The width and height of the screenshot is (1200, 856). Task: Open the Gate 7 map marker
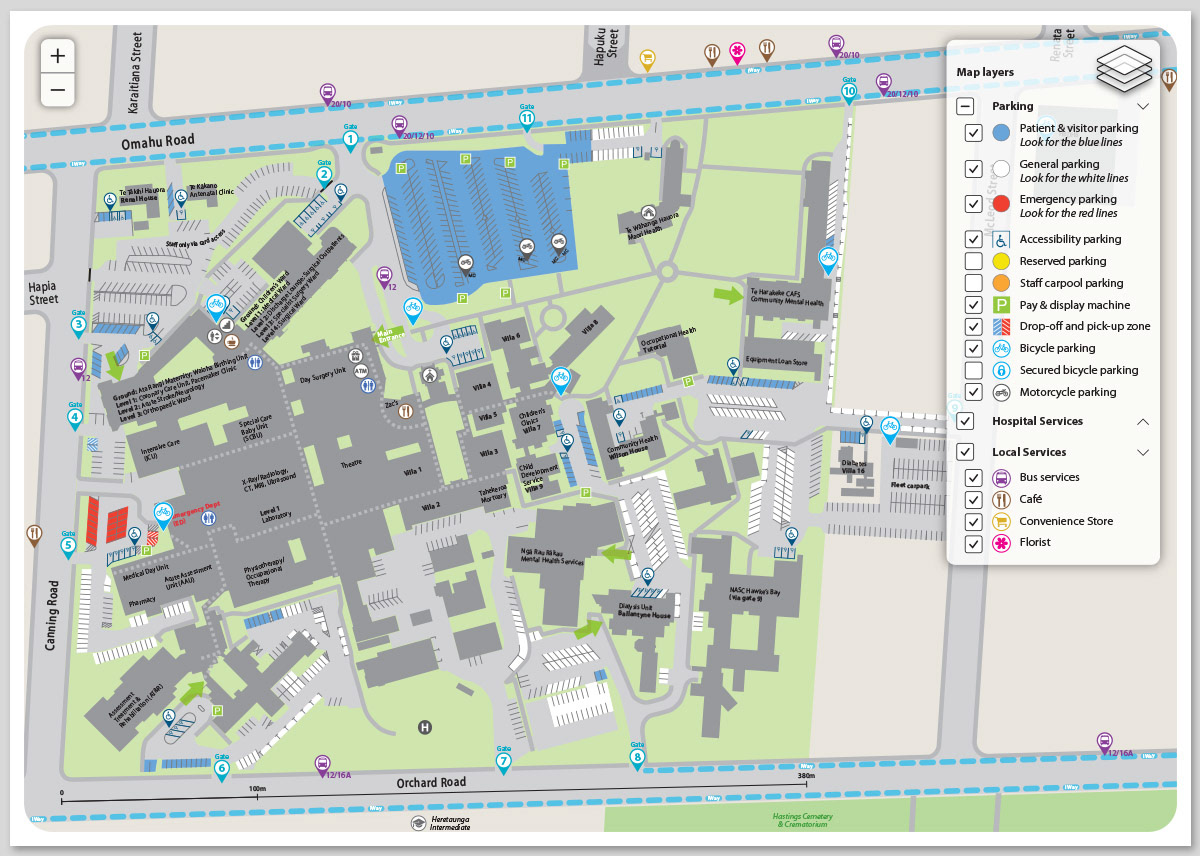coord(503,760)
